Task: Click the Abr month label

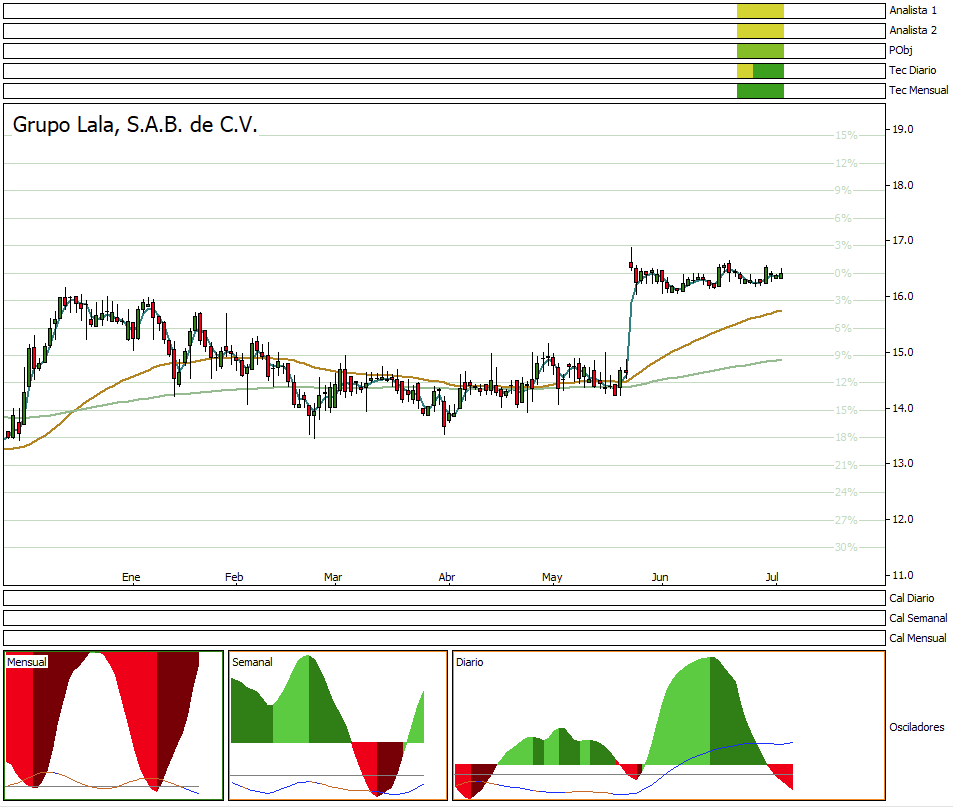Action: tap(447, 577)
